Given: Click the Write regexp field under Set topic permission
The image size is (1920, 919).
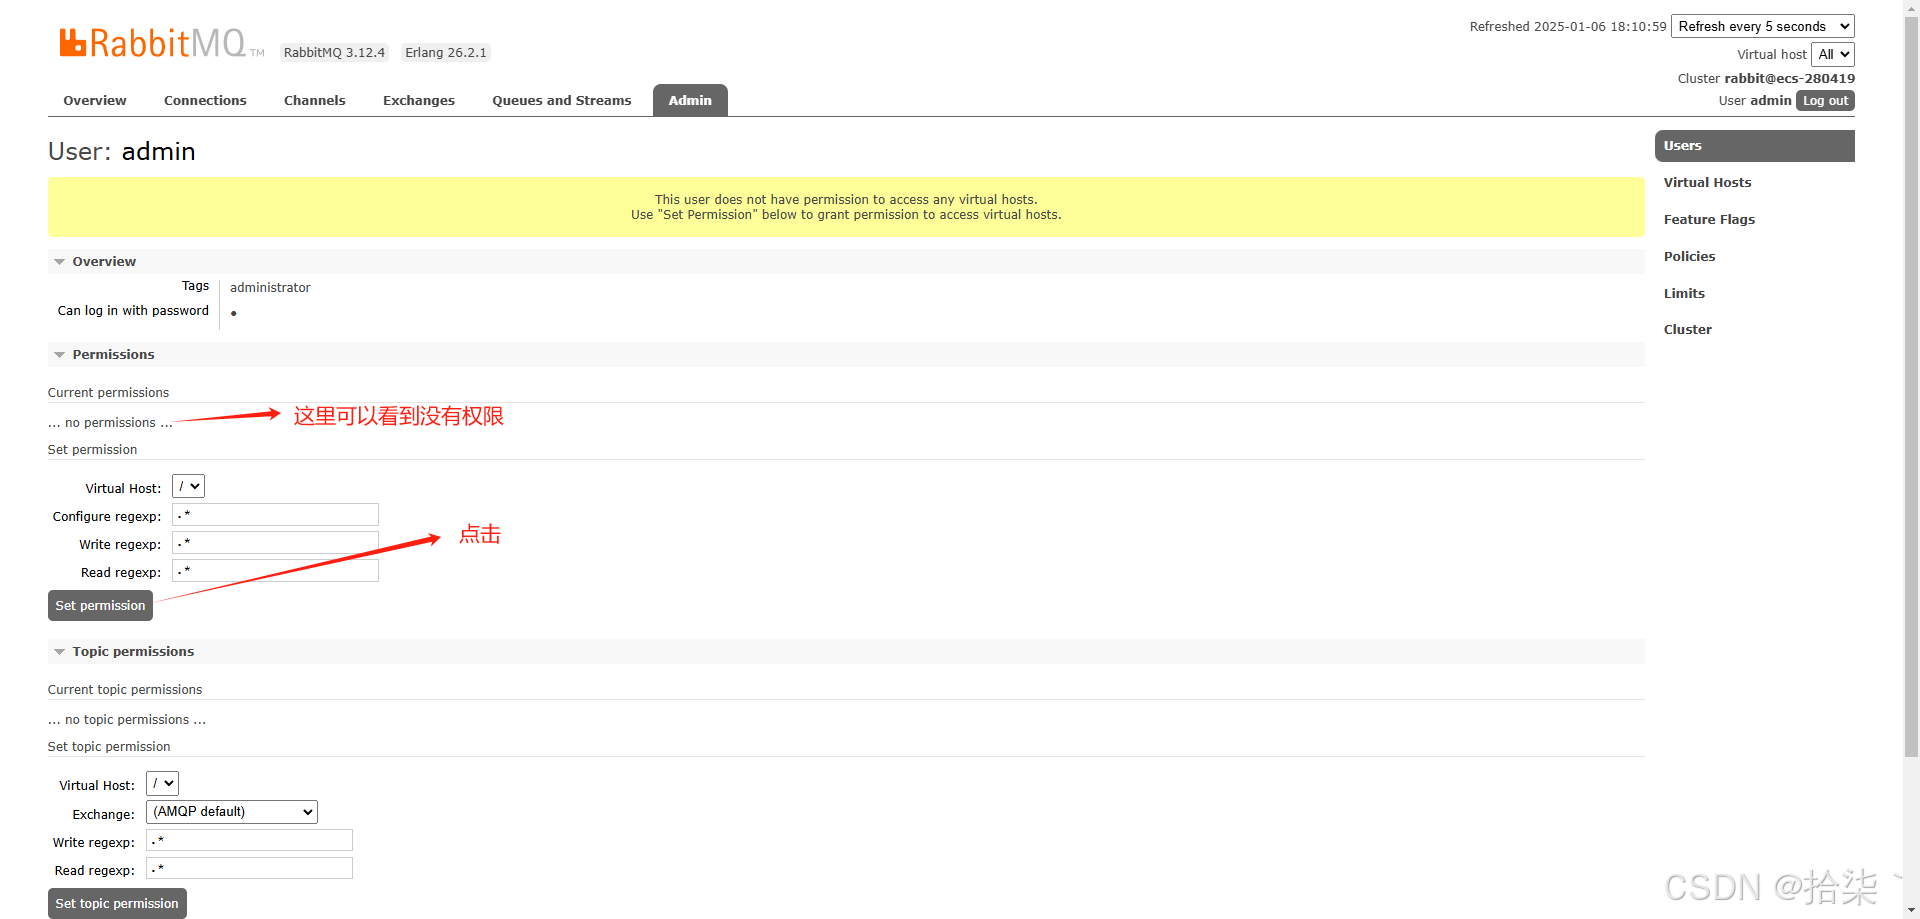Looking at the screenshot, I should [249, 840].
